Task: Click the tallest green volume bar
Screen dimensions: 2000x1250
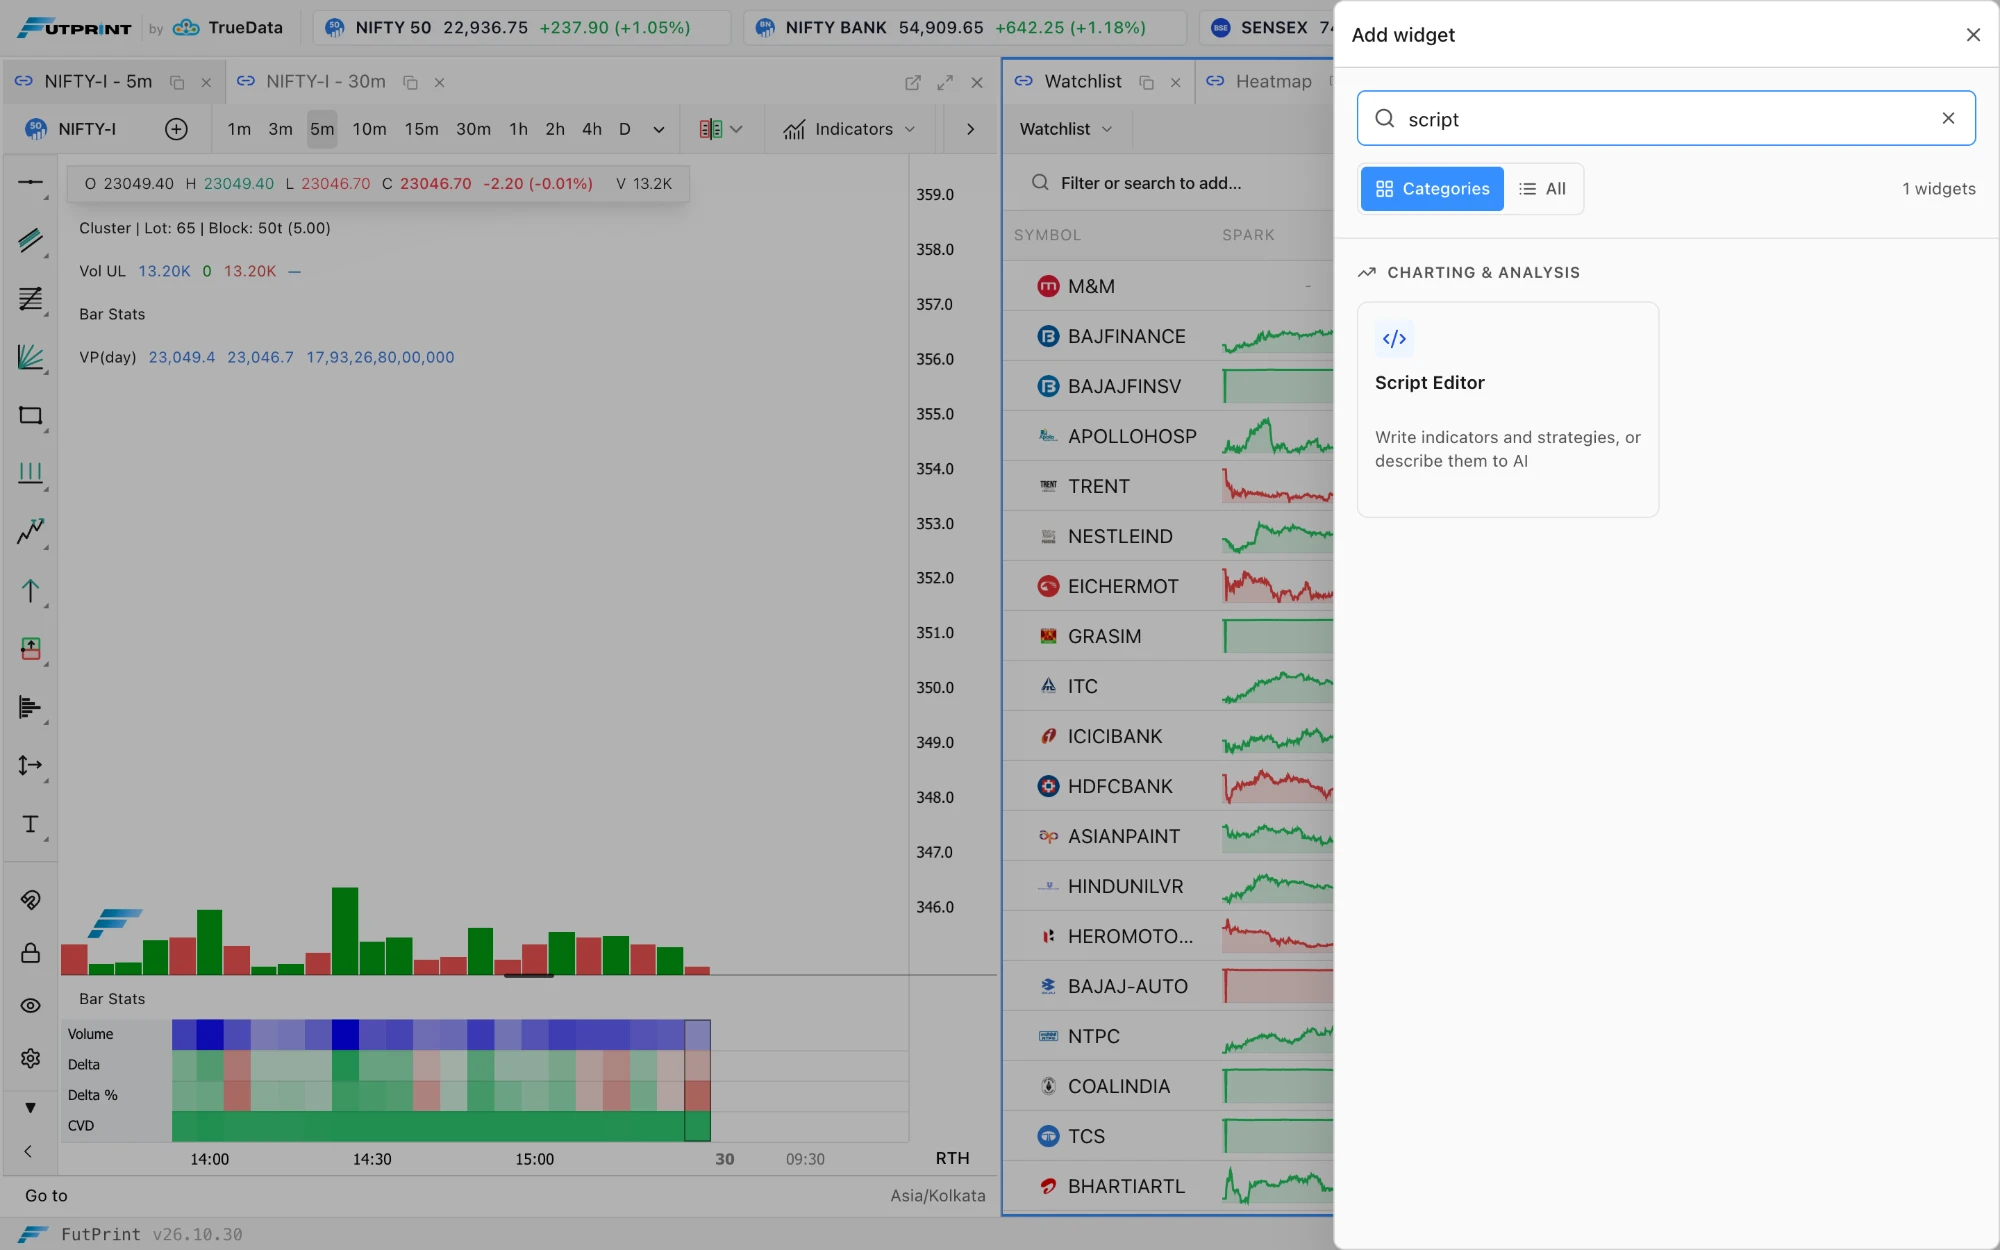Action: coord(345,931)
